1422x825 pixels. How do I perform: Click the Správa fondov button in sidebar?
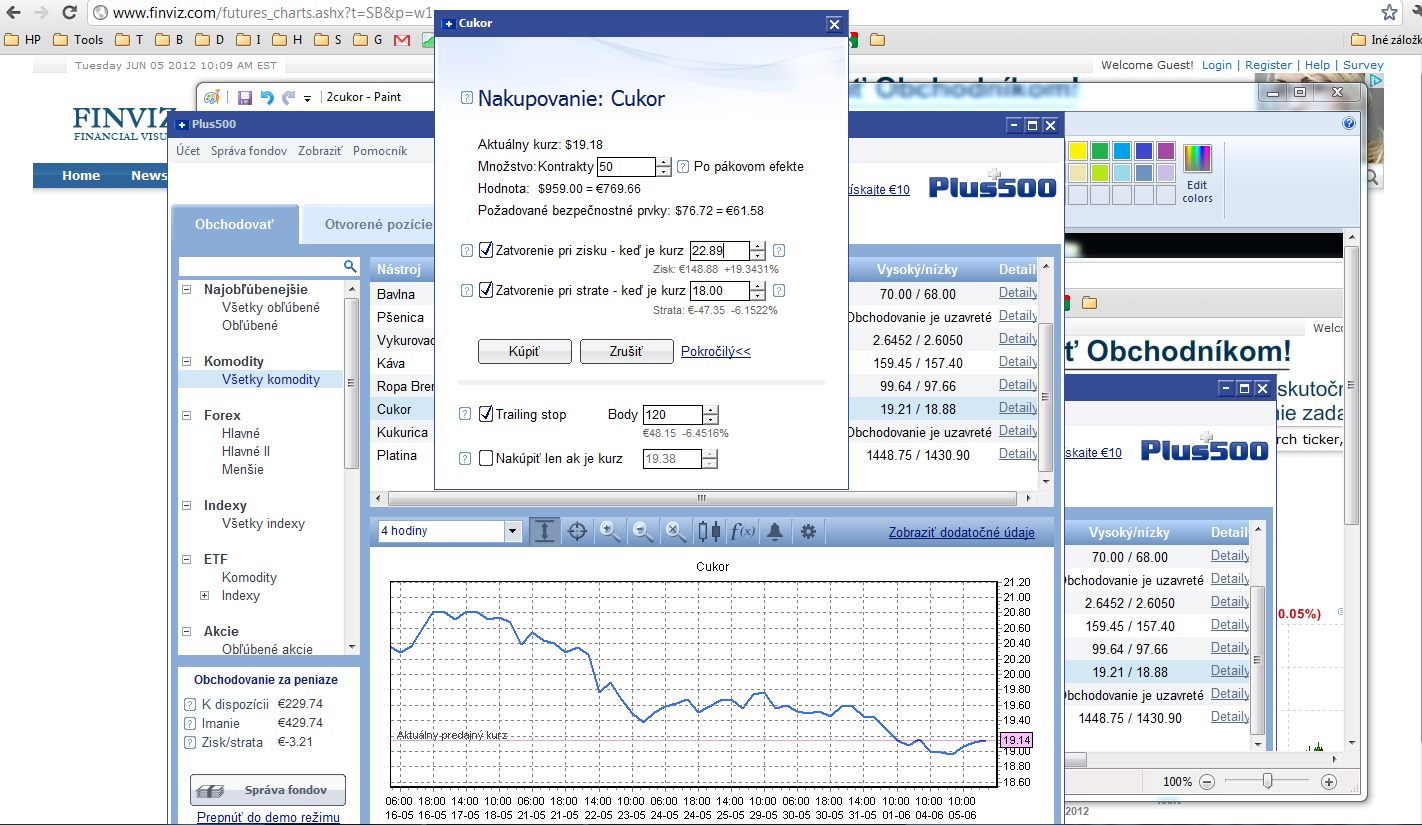(268, 790)
